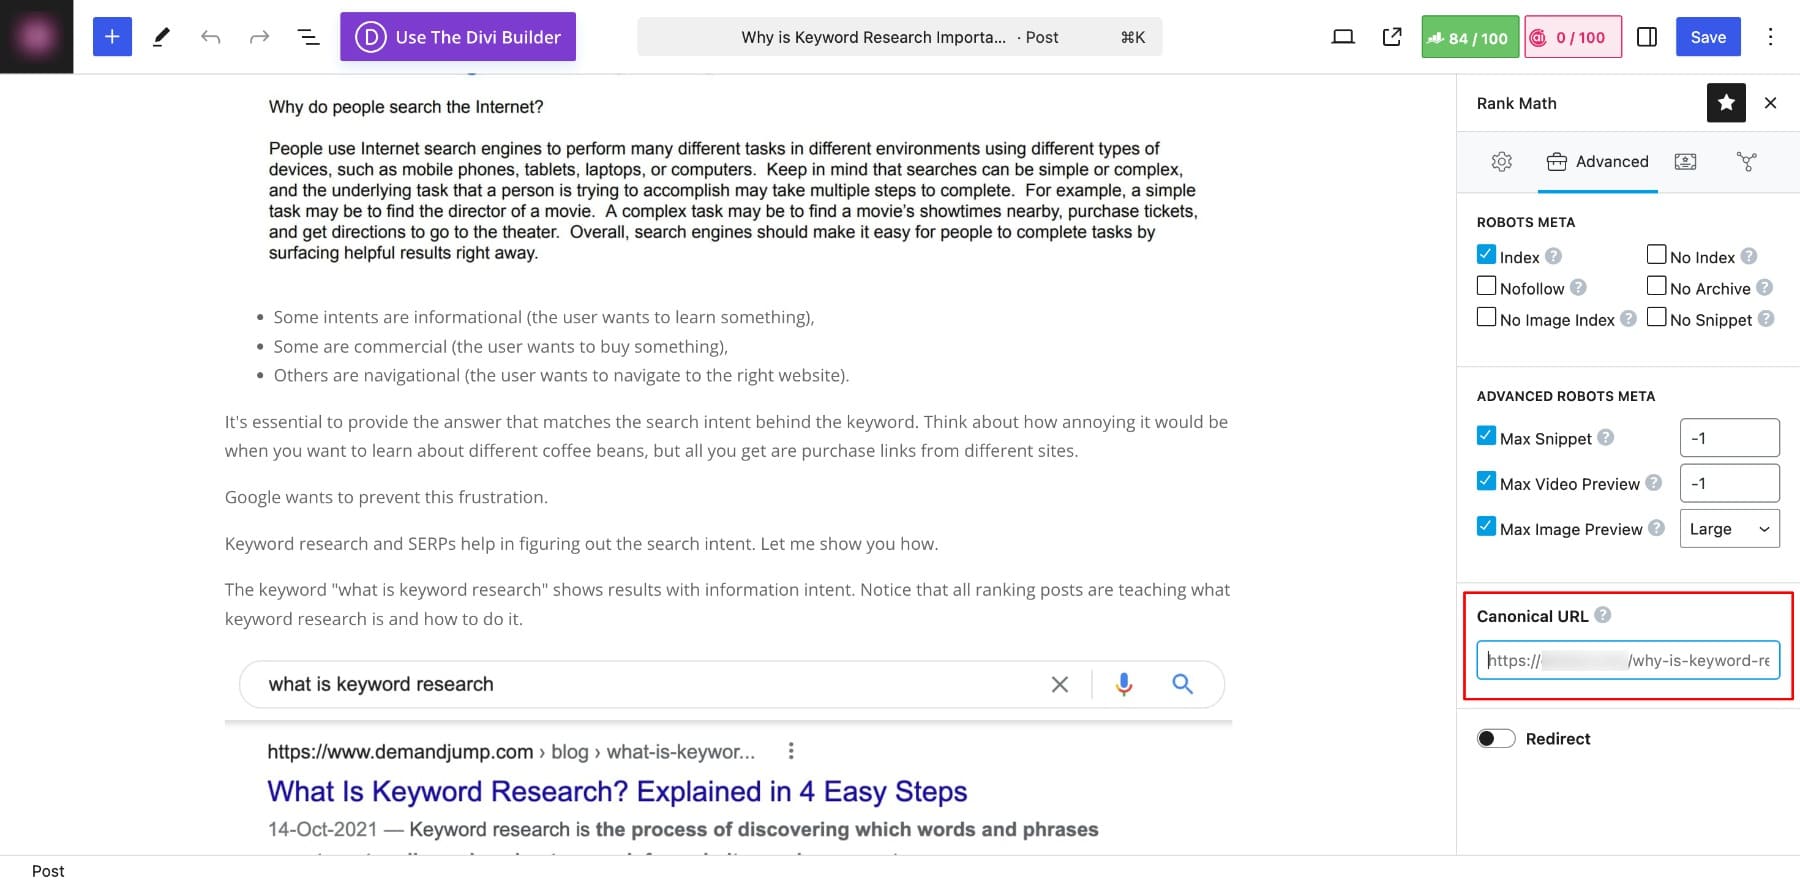Check the No Archive checkbox
This screenshot has width=1800, height=885.
1656,286
